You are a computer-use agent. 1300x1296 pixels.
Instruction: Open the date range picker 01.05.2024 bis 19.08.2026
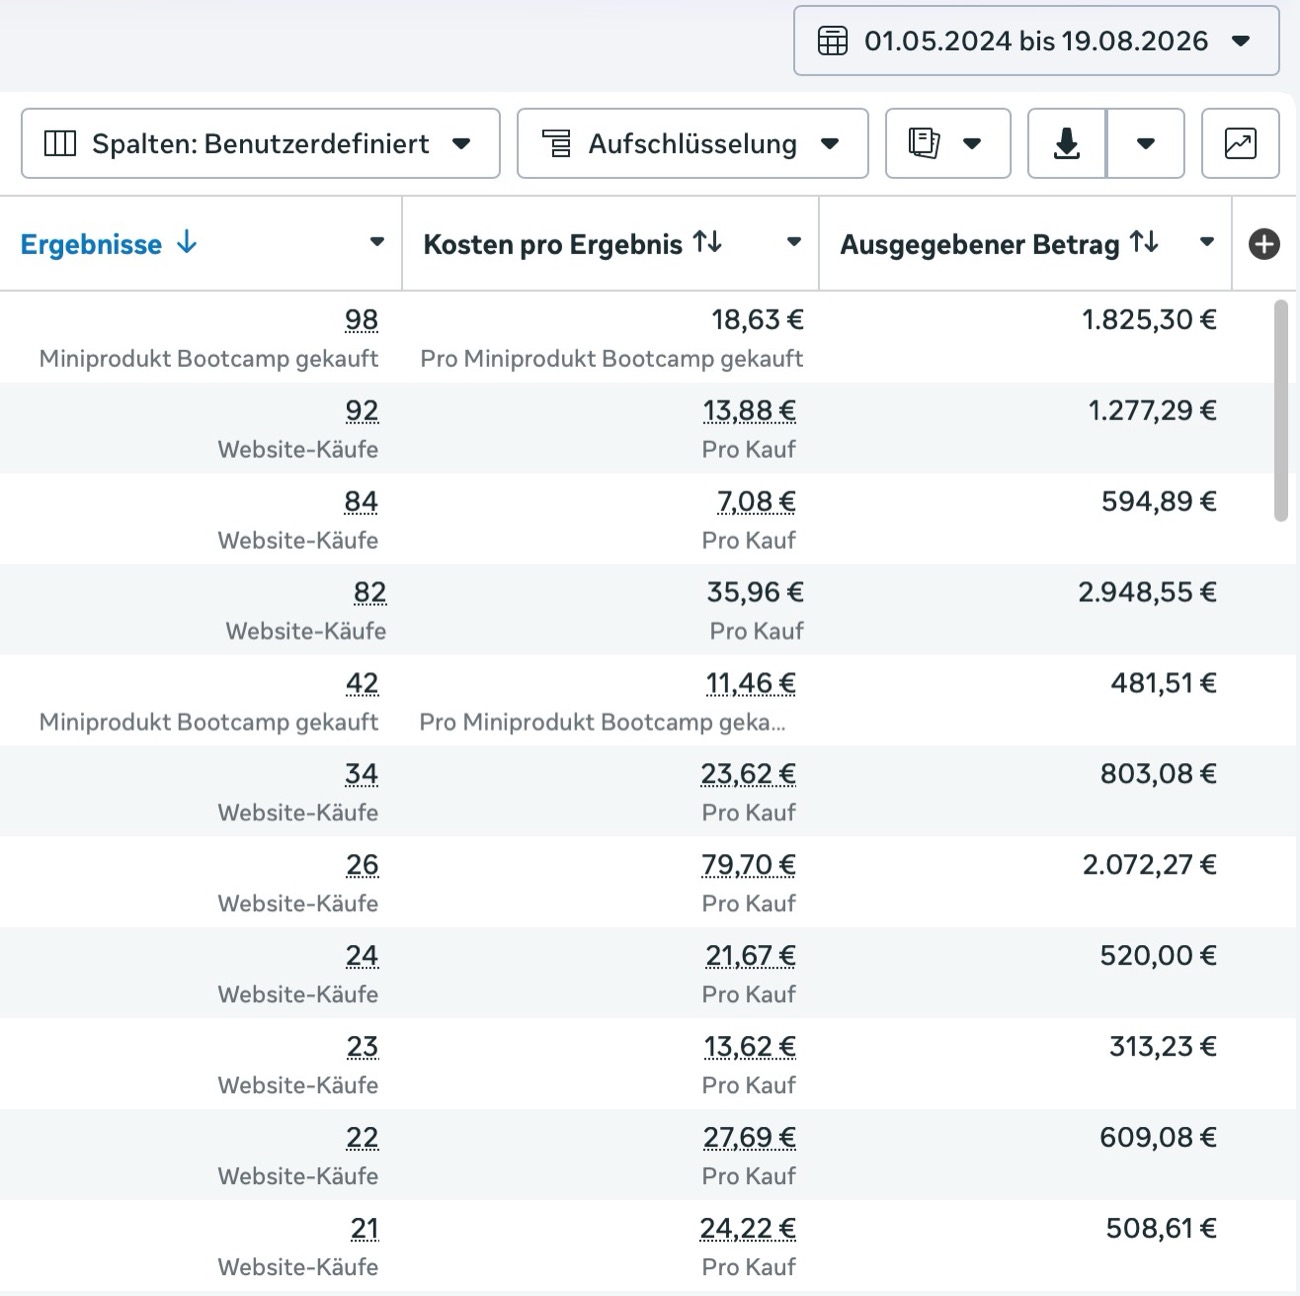(1036, 41)
